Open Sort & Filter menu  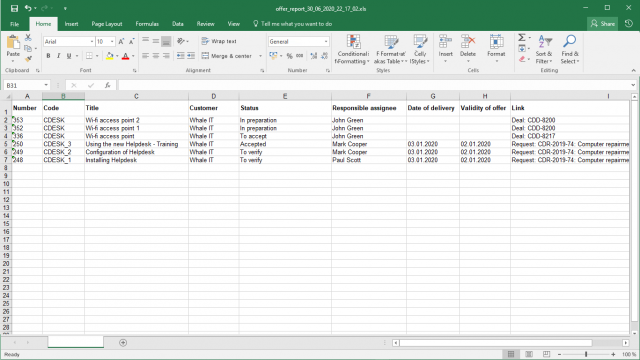pyautogui.click(x=544, y=49)
